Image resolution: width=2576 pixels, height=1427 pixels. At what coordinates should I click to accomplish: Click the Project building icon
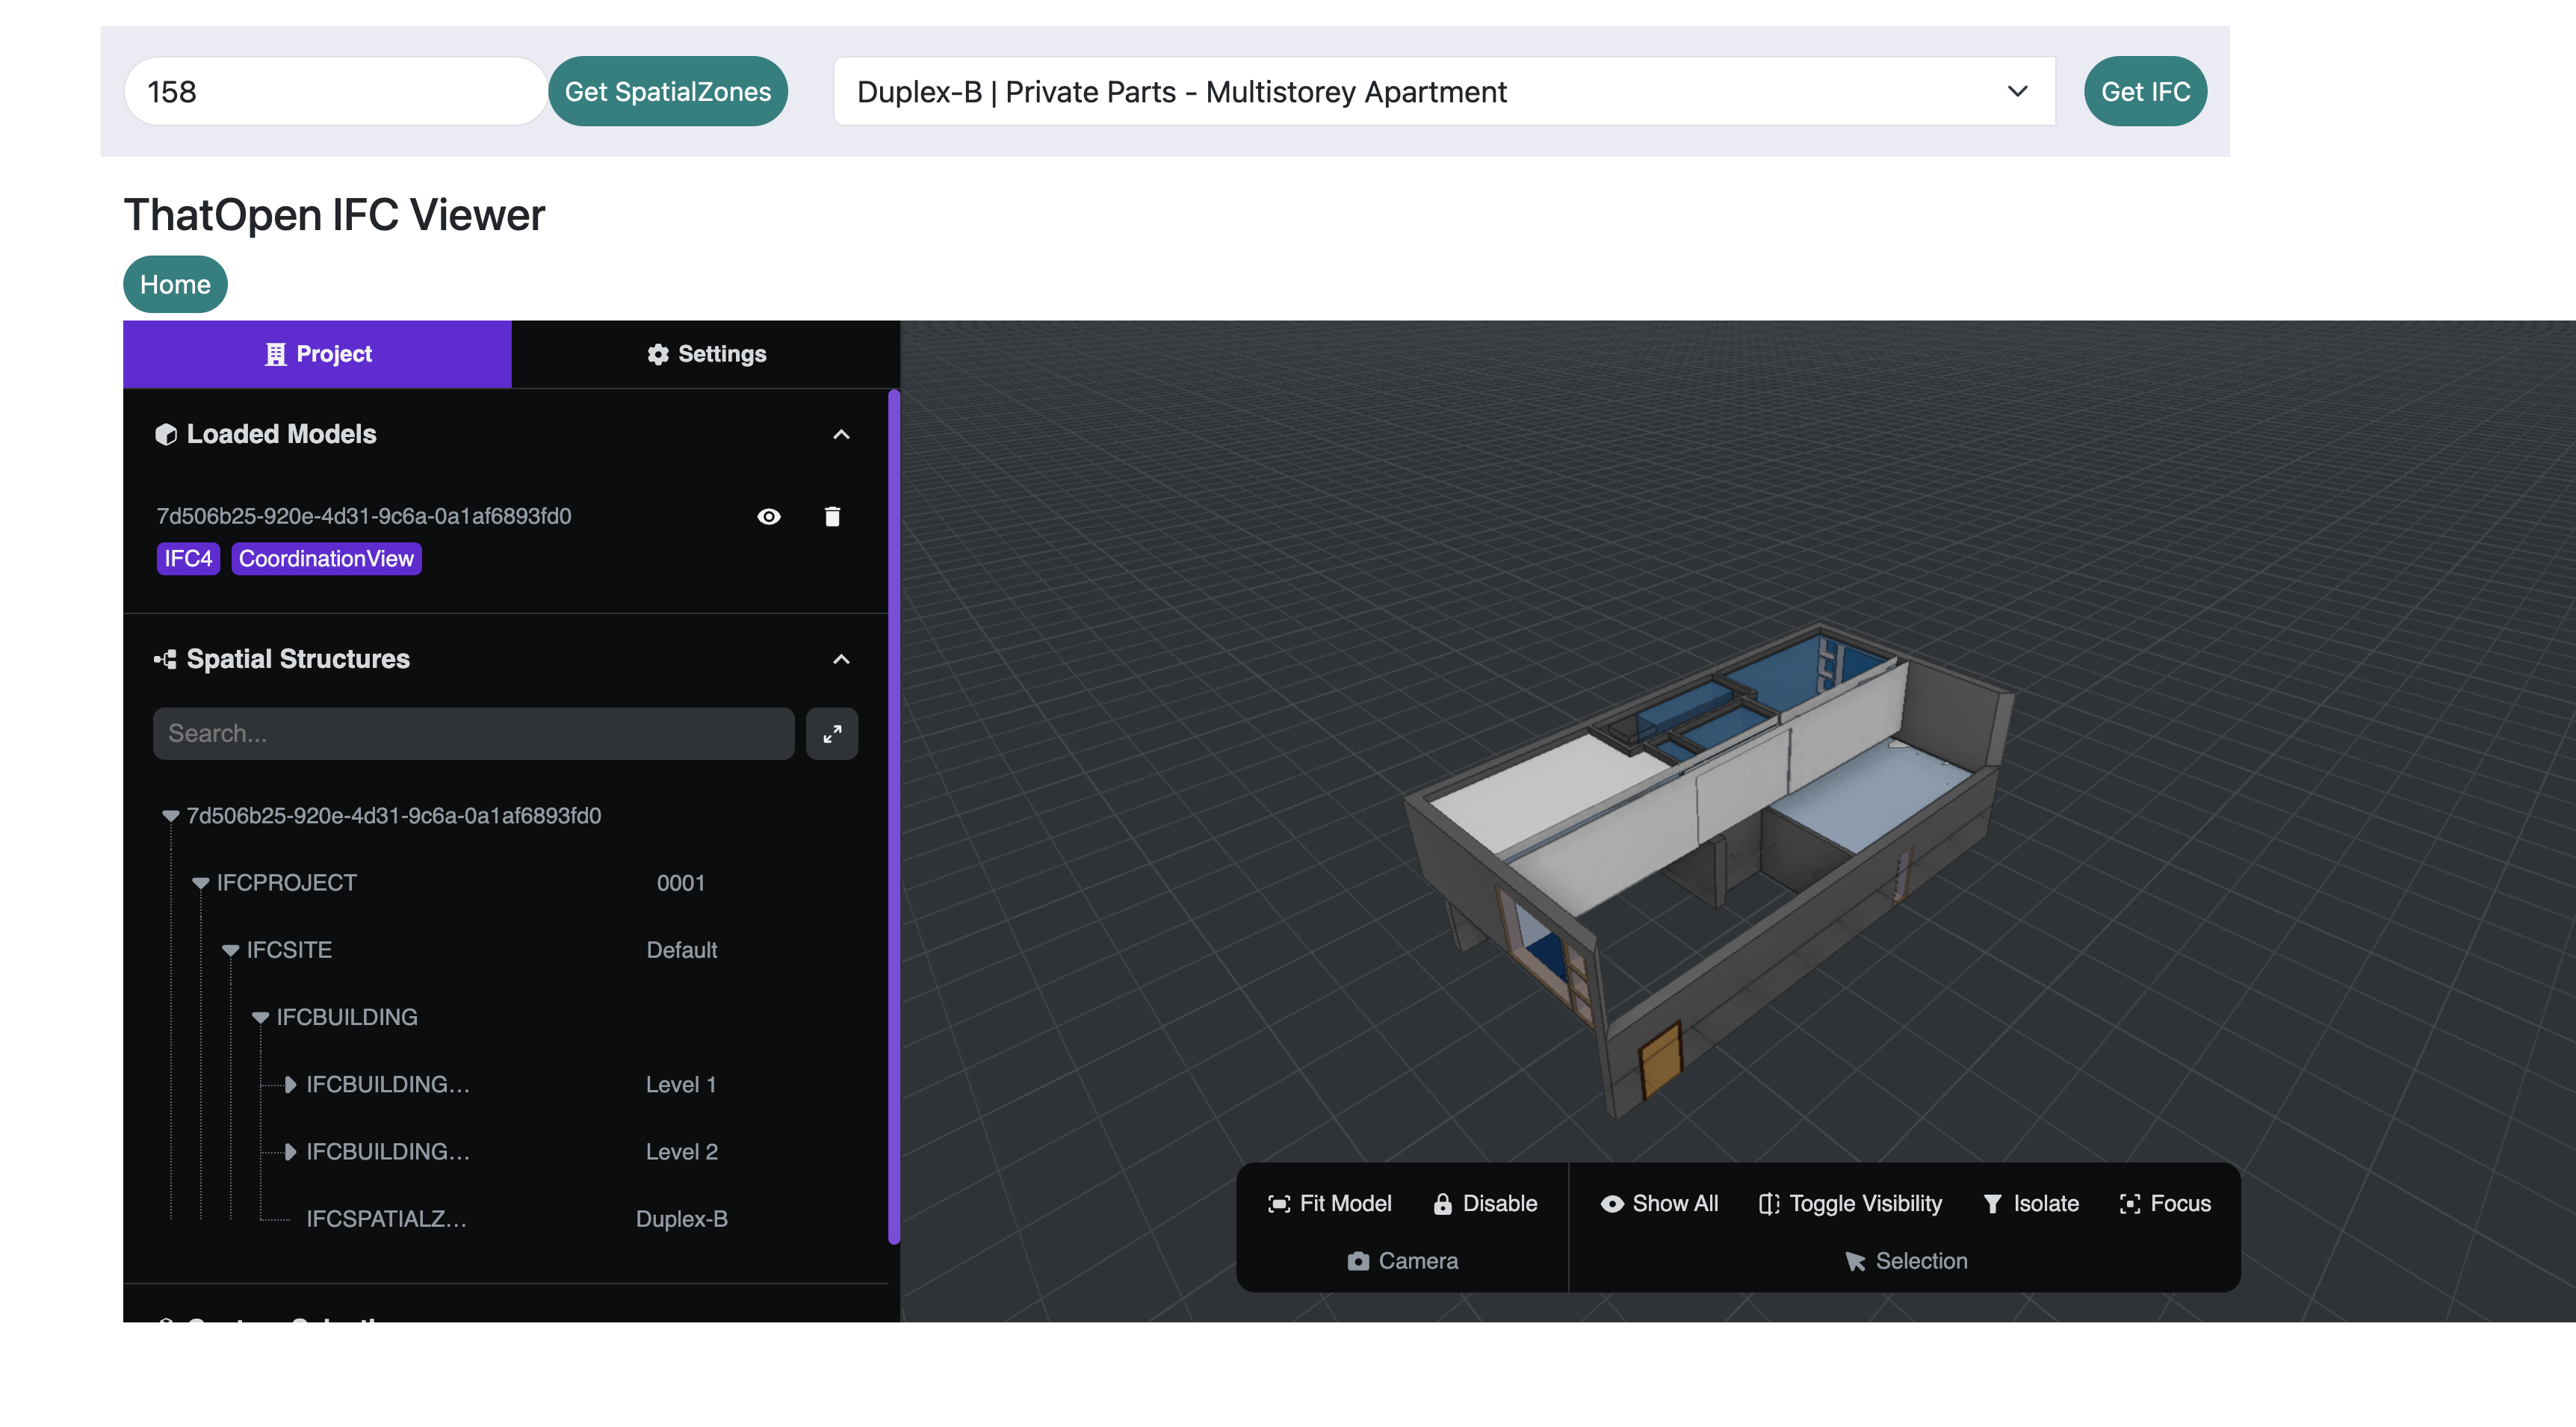click(x=276, y=354)
